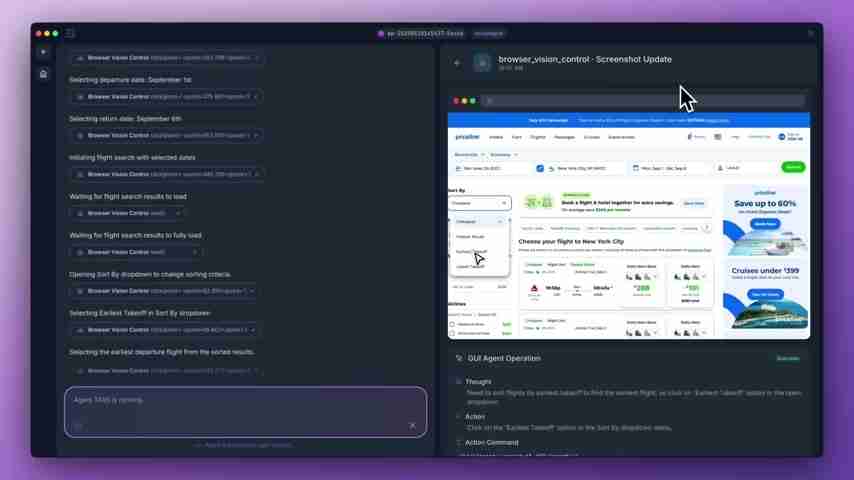Stop the running agent in the input box
The image size is (854, 480).
point(412,426)
